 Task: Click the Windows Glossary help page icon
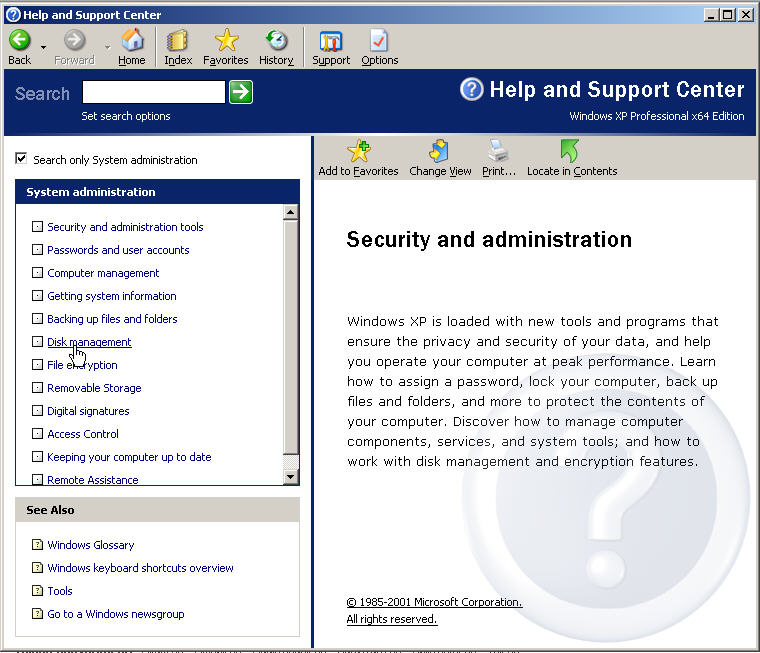[x=37, y=545]
